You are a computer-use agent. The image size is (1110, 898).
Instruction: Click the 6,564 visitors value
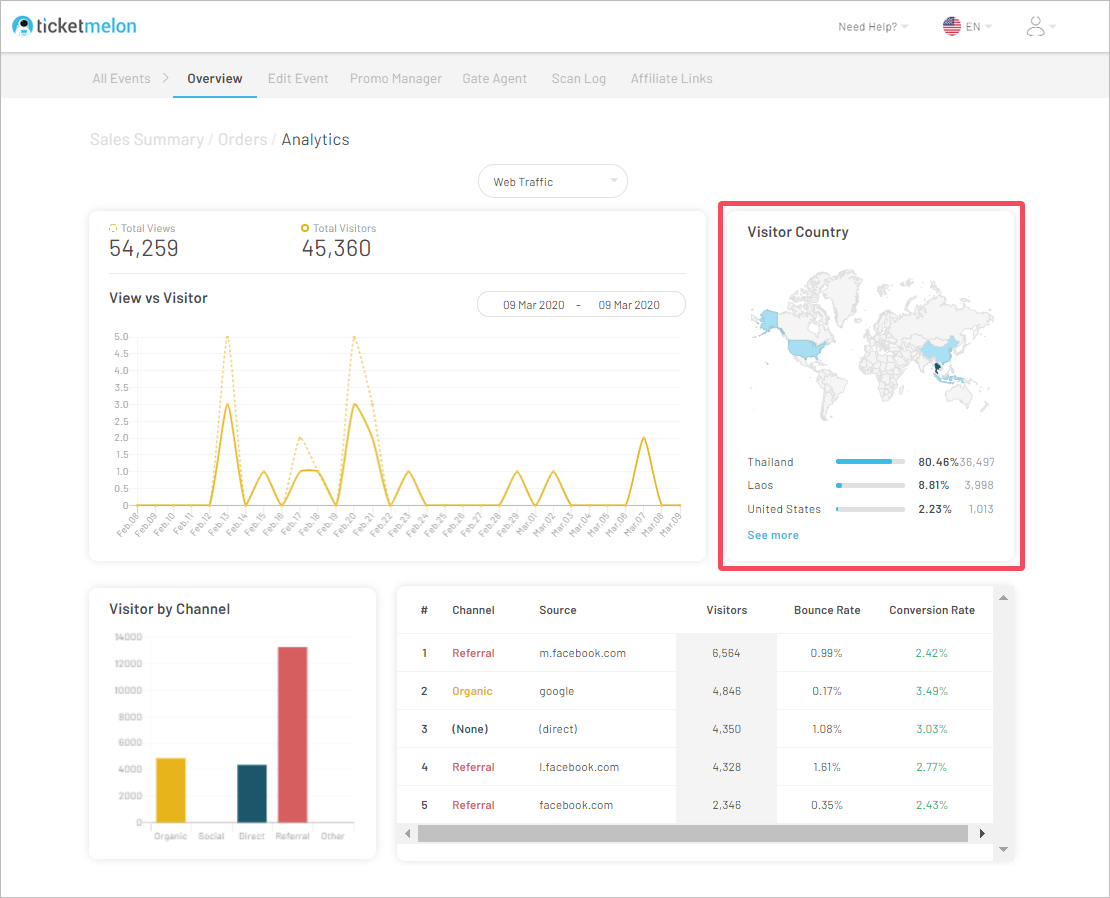pyautogui.click(x=726, y=653)
